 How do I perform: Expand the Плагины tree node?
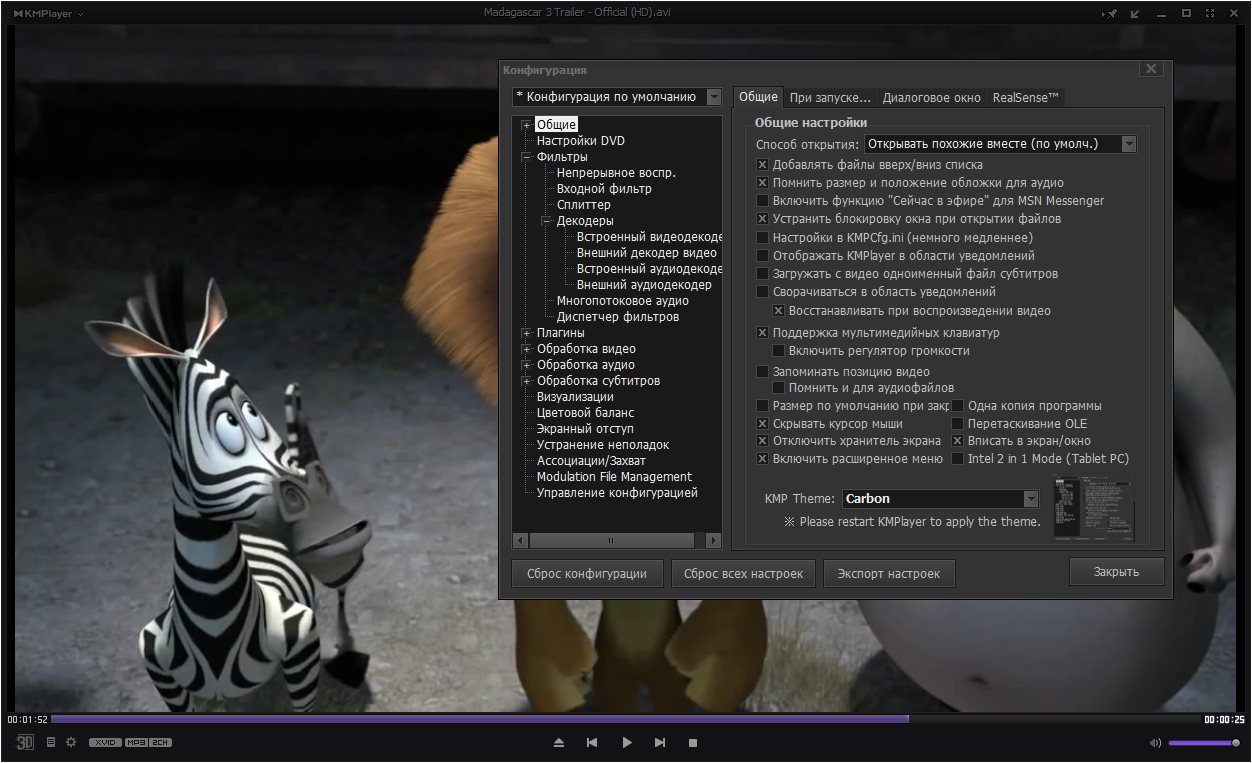click(526, 333)
